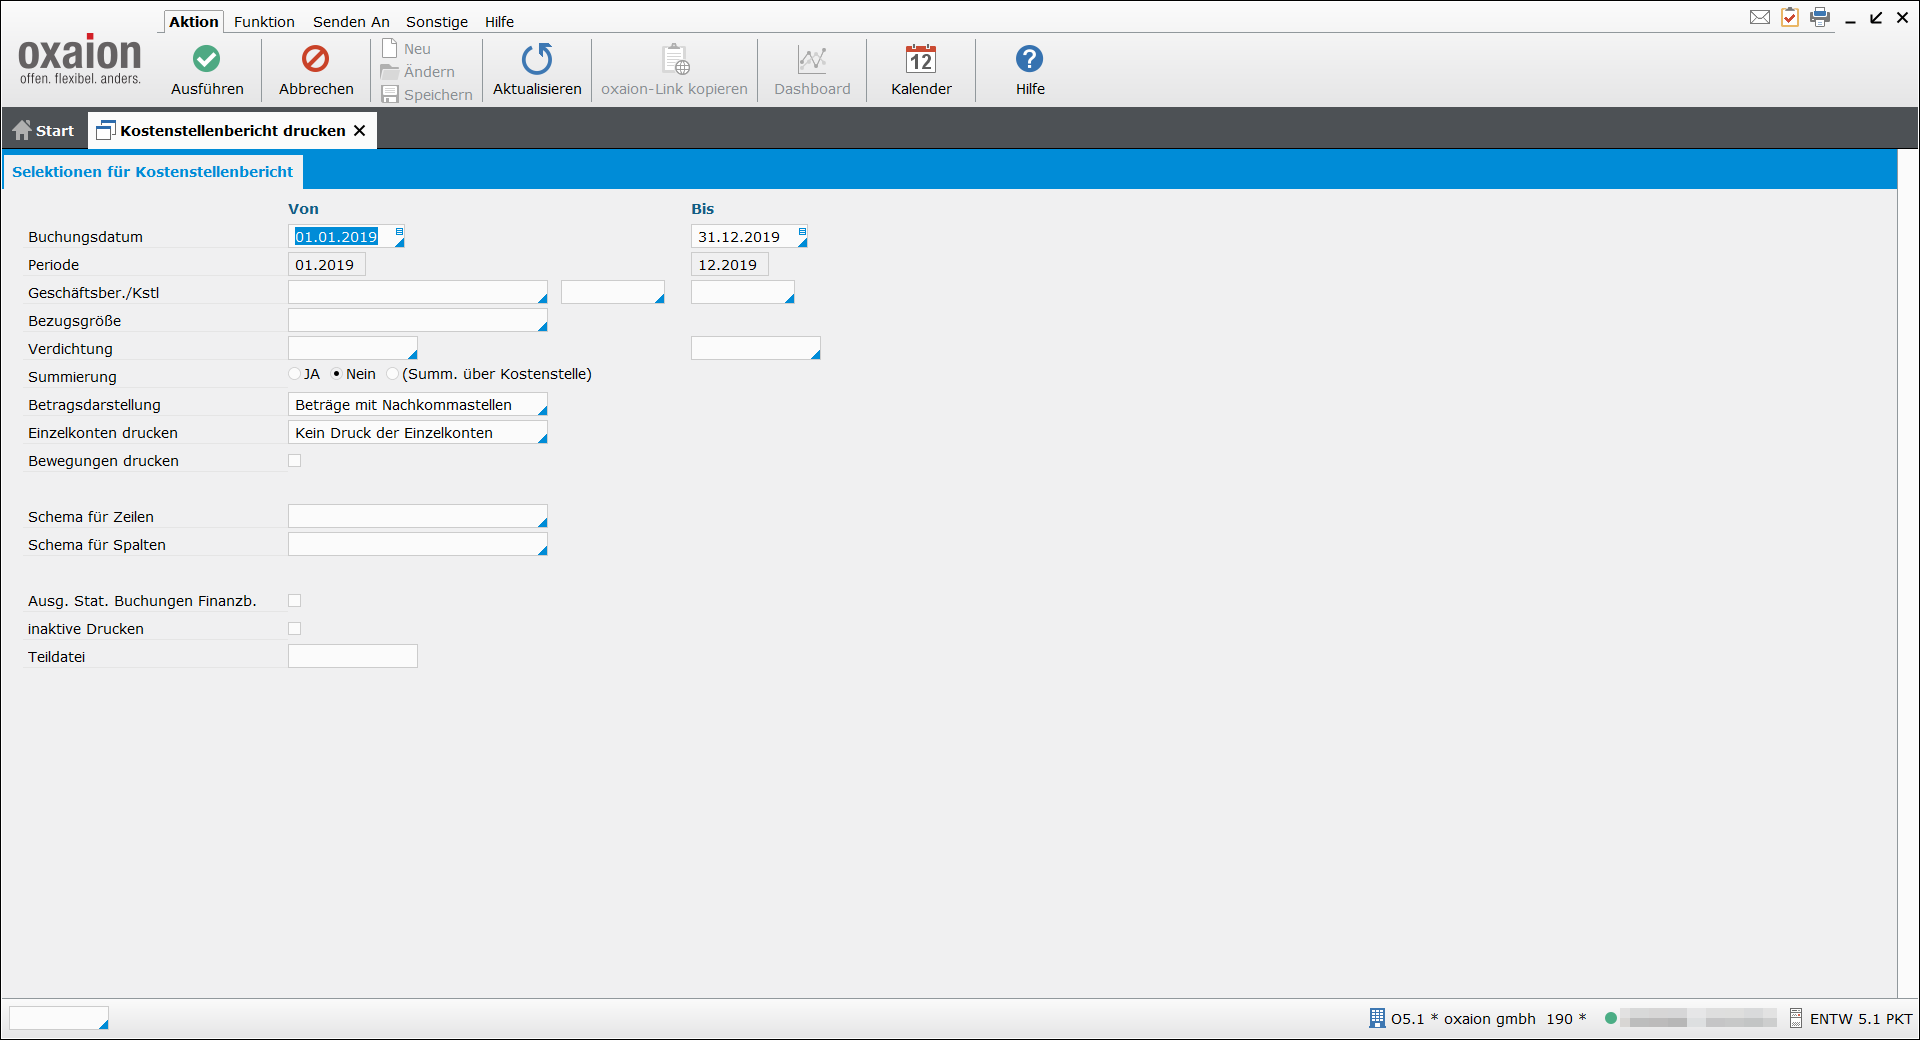Click the restore window arrow icon
The width and height of the screenshot is (1920, 1040).
point(1877,18)
